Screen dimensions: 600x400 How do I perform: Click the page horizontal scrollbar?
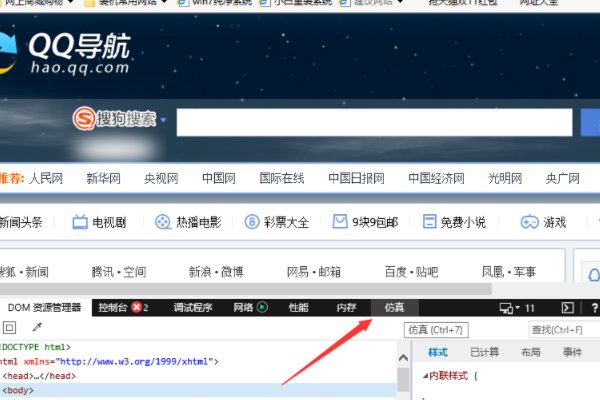(245, 289)
